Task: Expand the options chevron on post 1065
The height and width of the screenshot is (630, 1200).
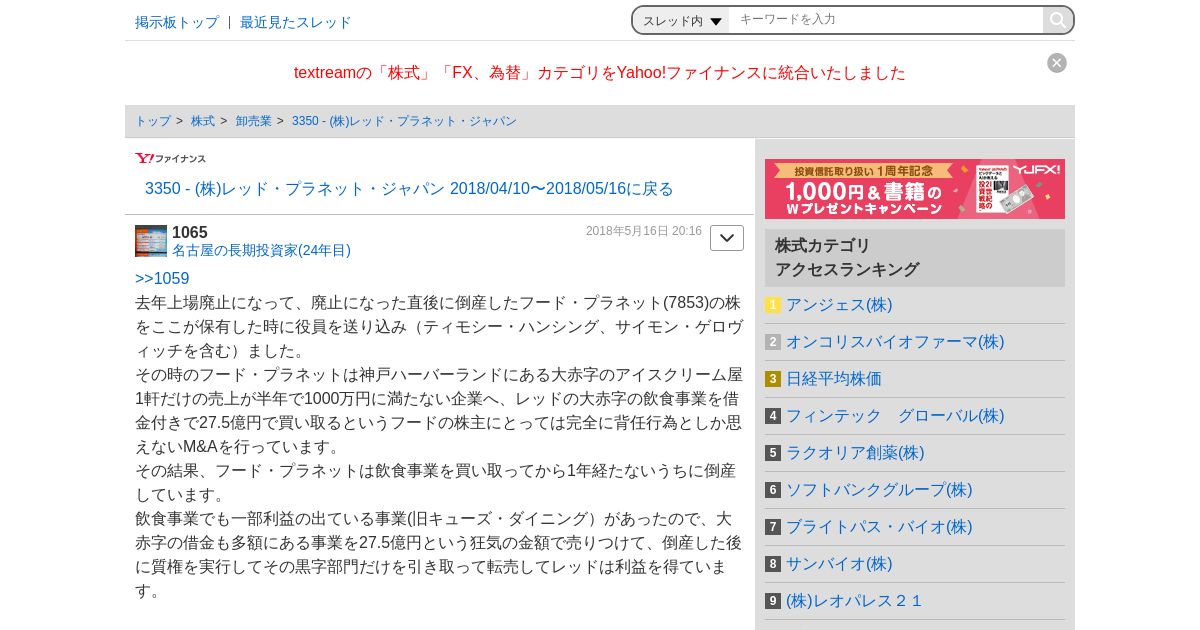Action: 727,238
